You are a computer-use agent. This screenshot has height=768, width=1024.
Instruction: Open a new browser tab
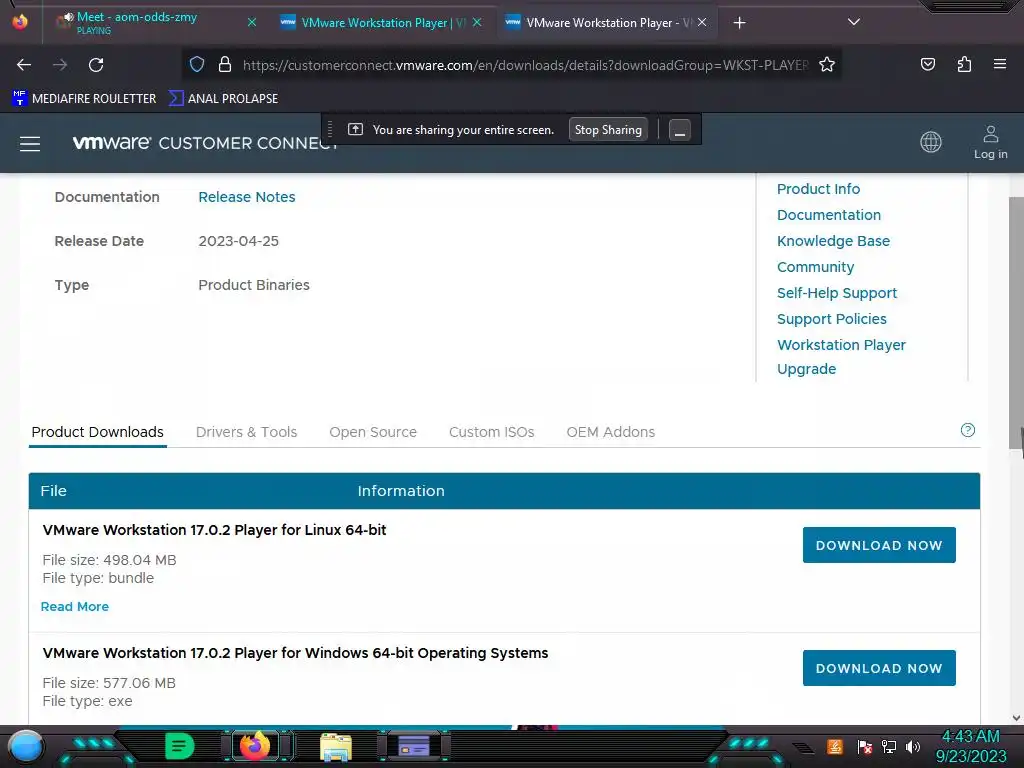coord(739,23)
